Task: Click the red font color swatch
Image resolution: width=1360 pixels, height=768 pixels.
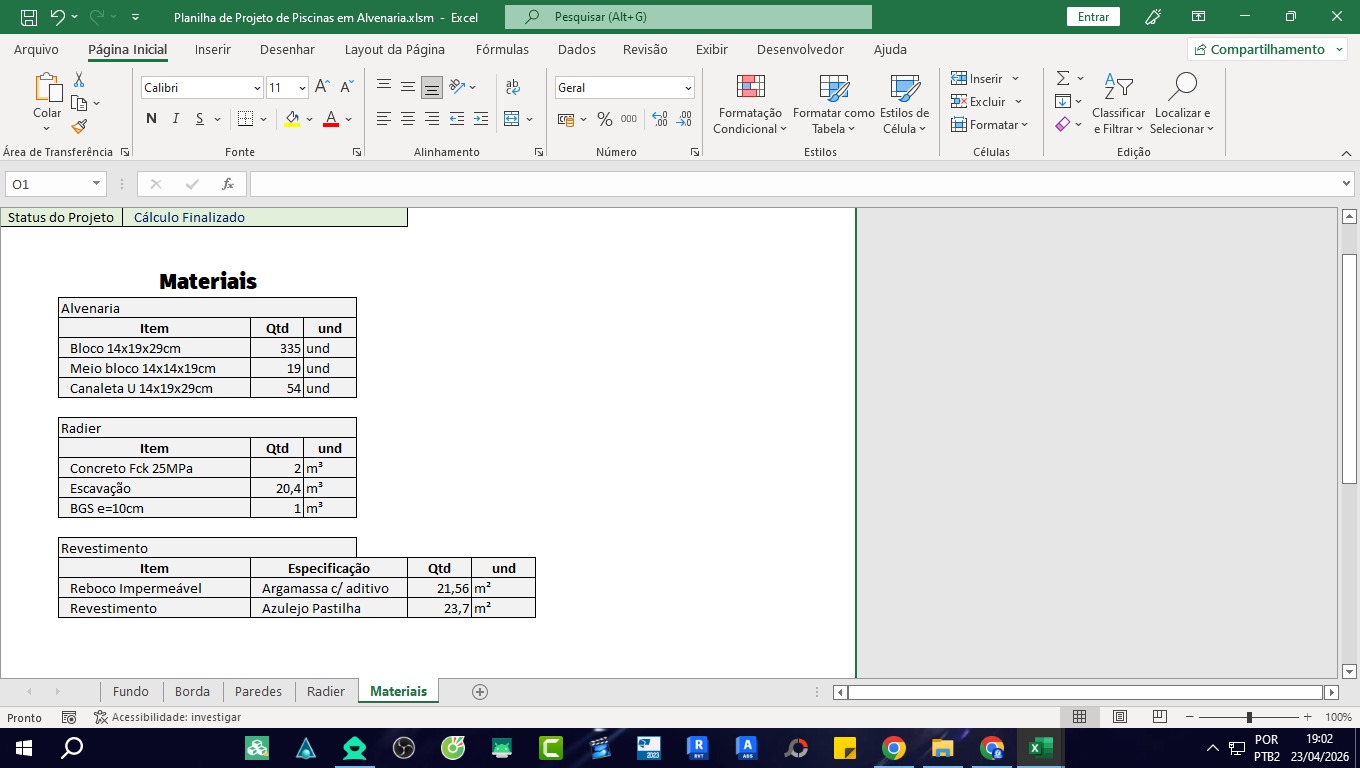Action: click(330, 119)
